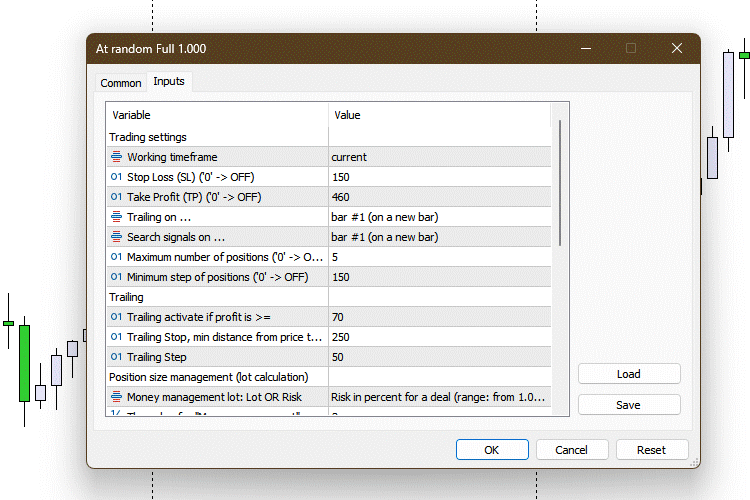This screenshot has height=500, width=750.
Task: Open the Working timeframe value dropdown
Action: click(x=439, y=157)
